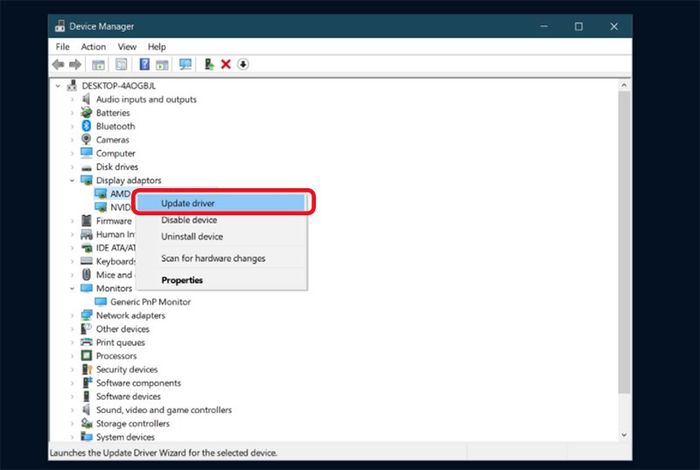This screenshot has height=470, width=700.
Task: Click the Print queues printer icon
Action: tap(86, 342)
